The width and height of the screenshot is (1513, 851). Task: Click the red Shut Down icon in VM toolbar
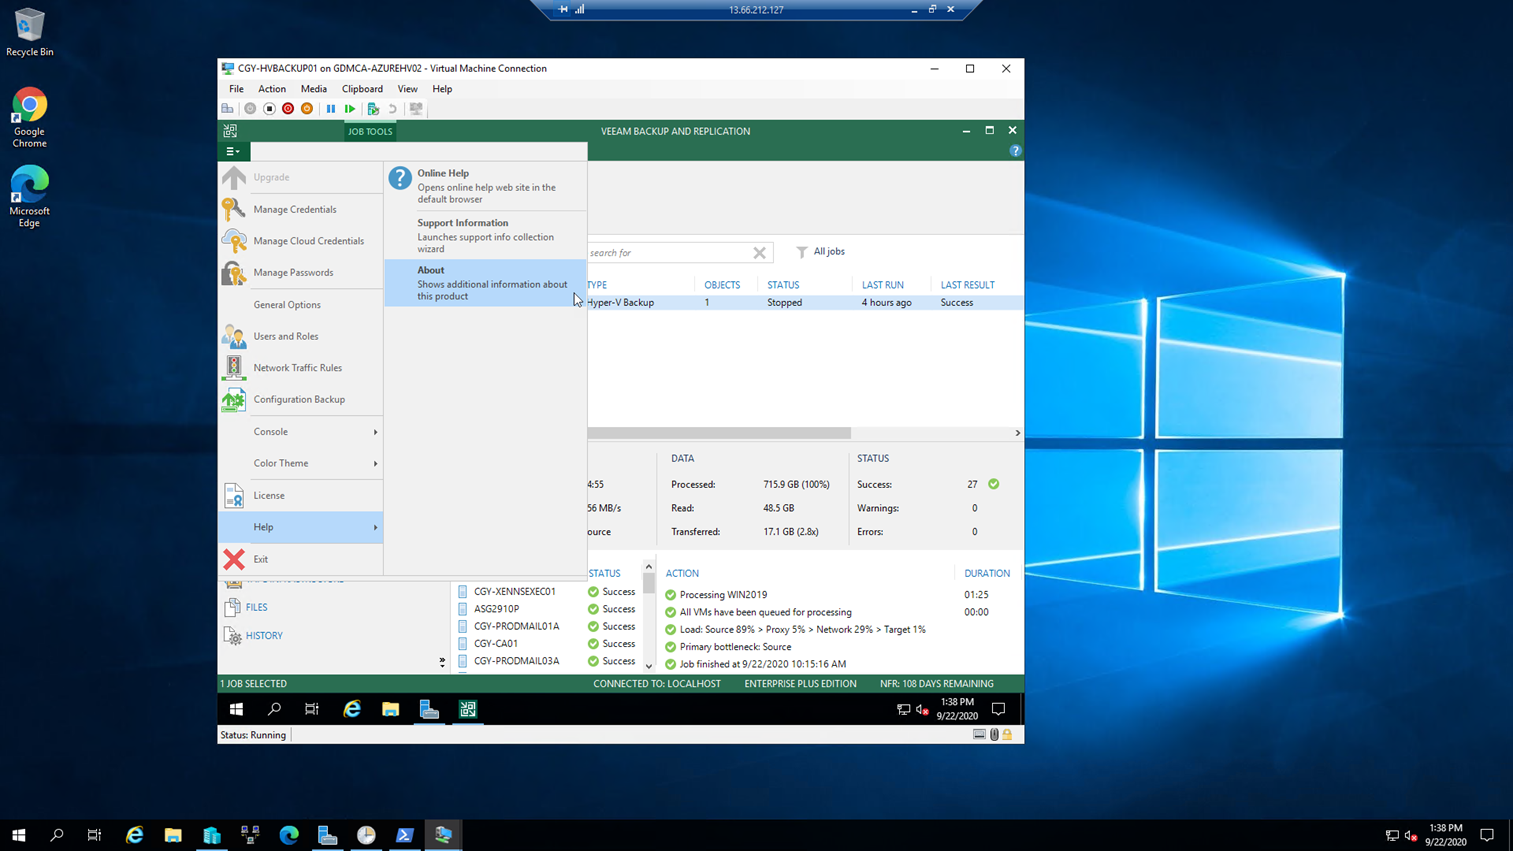[x=288, y=109]
